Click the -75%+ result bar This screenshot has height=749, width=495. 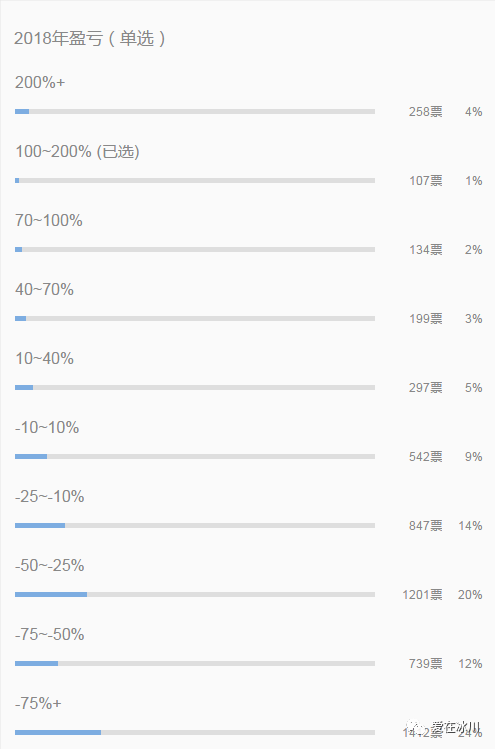point(195,732)
